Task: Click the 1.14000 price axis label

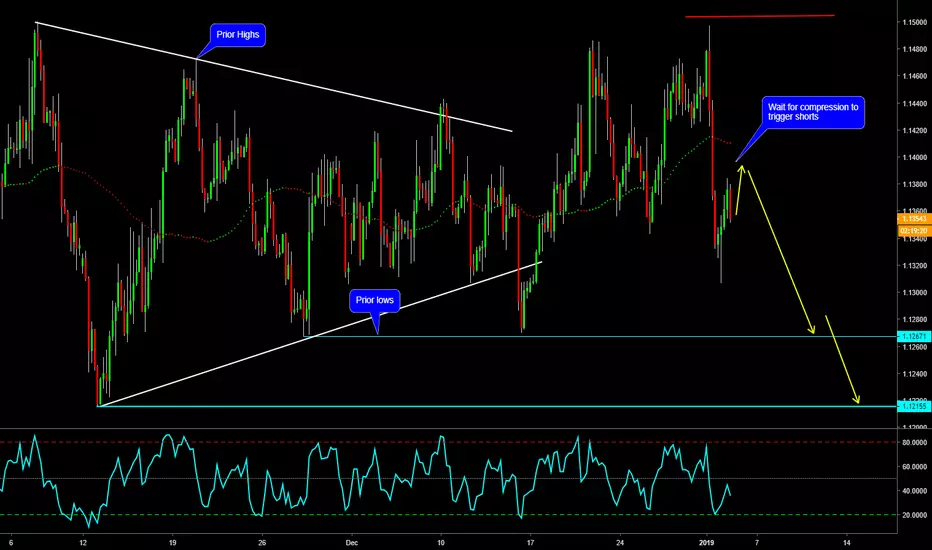Action: tap(914, 158)
